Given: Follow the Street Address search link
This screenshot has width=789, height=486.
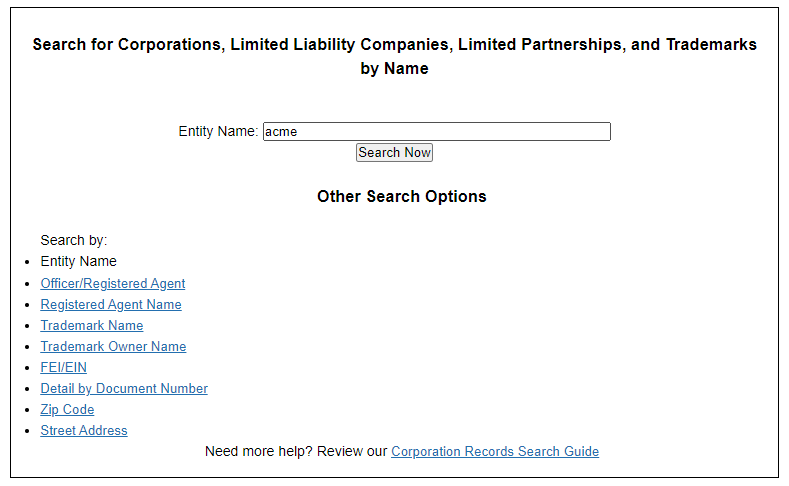Looking at the screenshot, I should [84, 430].
